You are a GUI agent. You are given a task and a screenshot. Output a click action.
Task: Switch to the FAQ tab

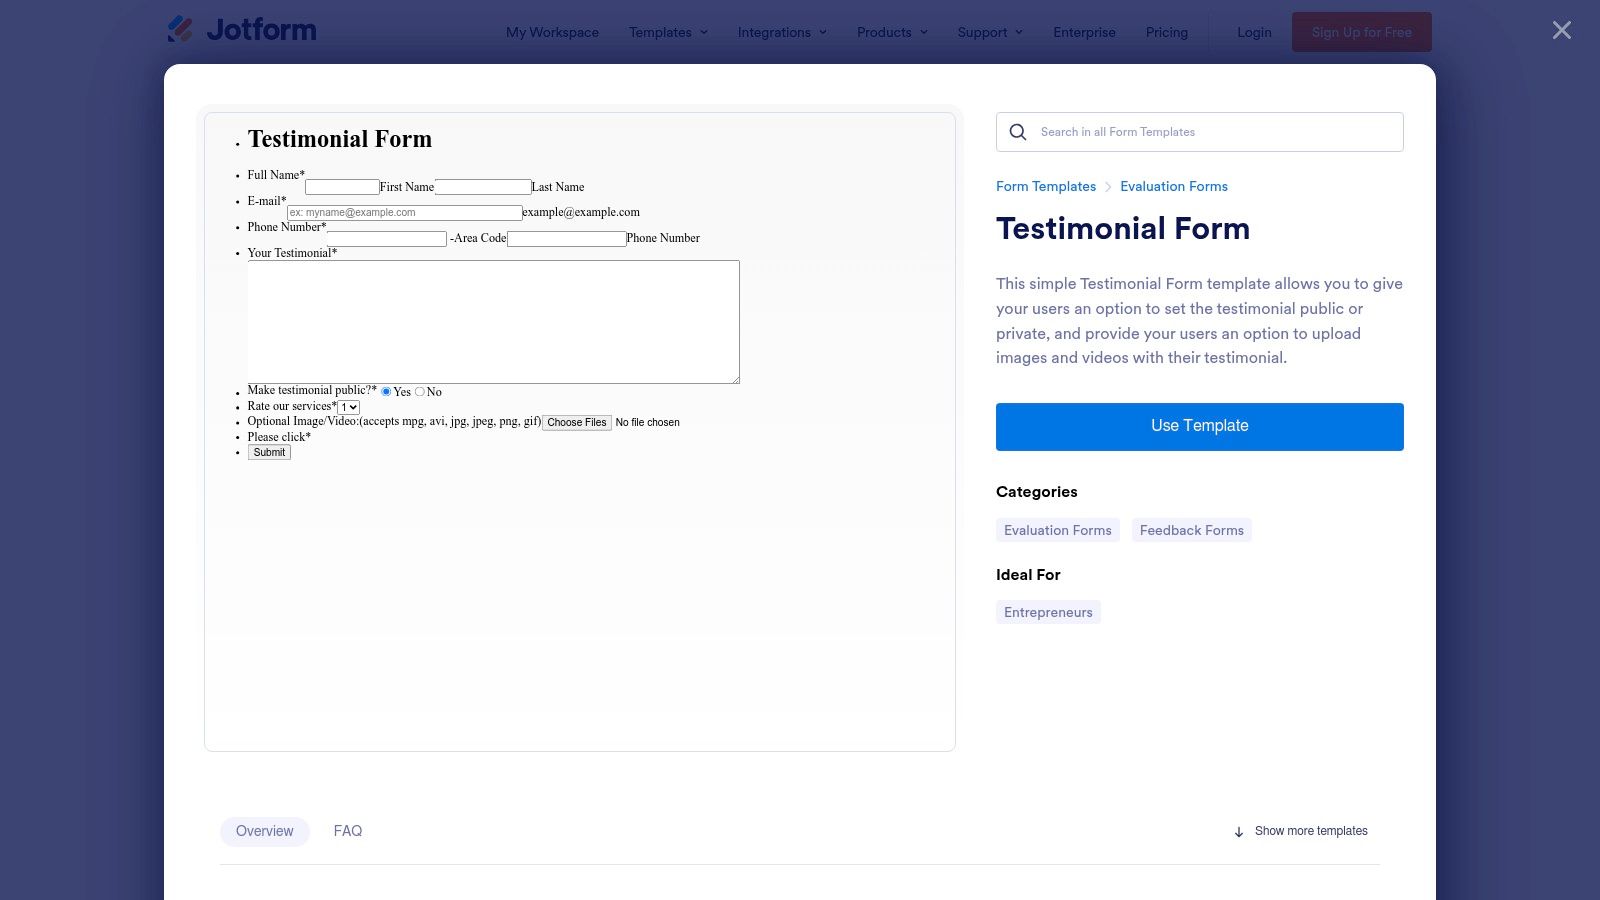tap(347, 831)
